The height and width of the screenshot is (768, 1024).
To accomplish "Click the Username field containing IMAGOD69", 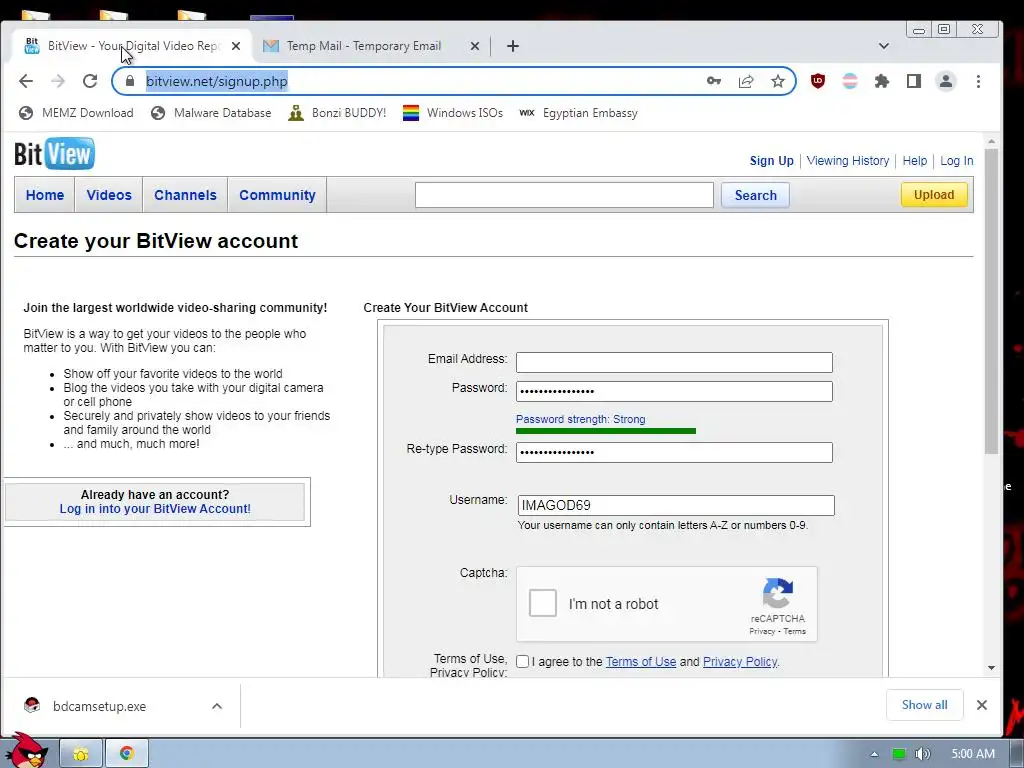I will pyautogui.click(x=676, y=505).
